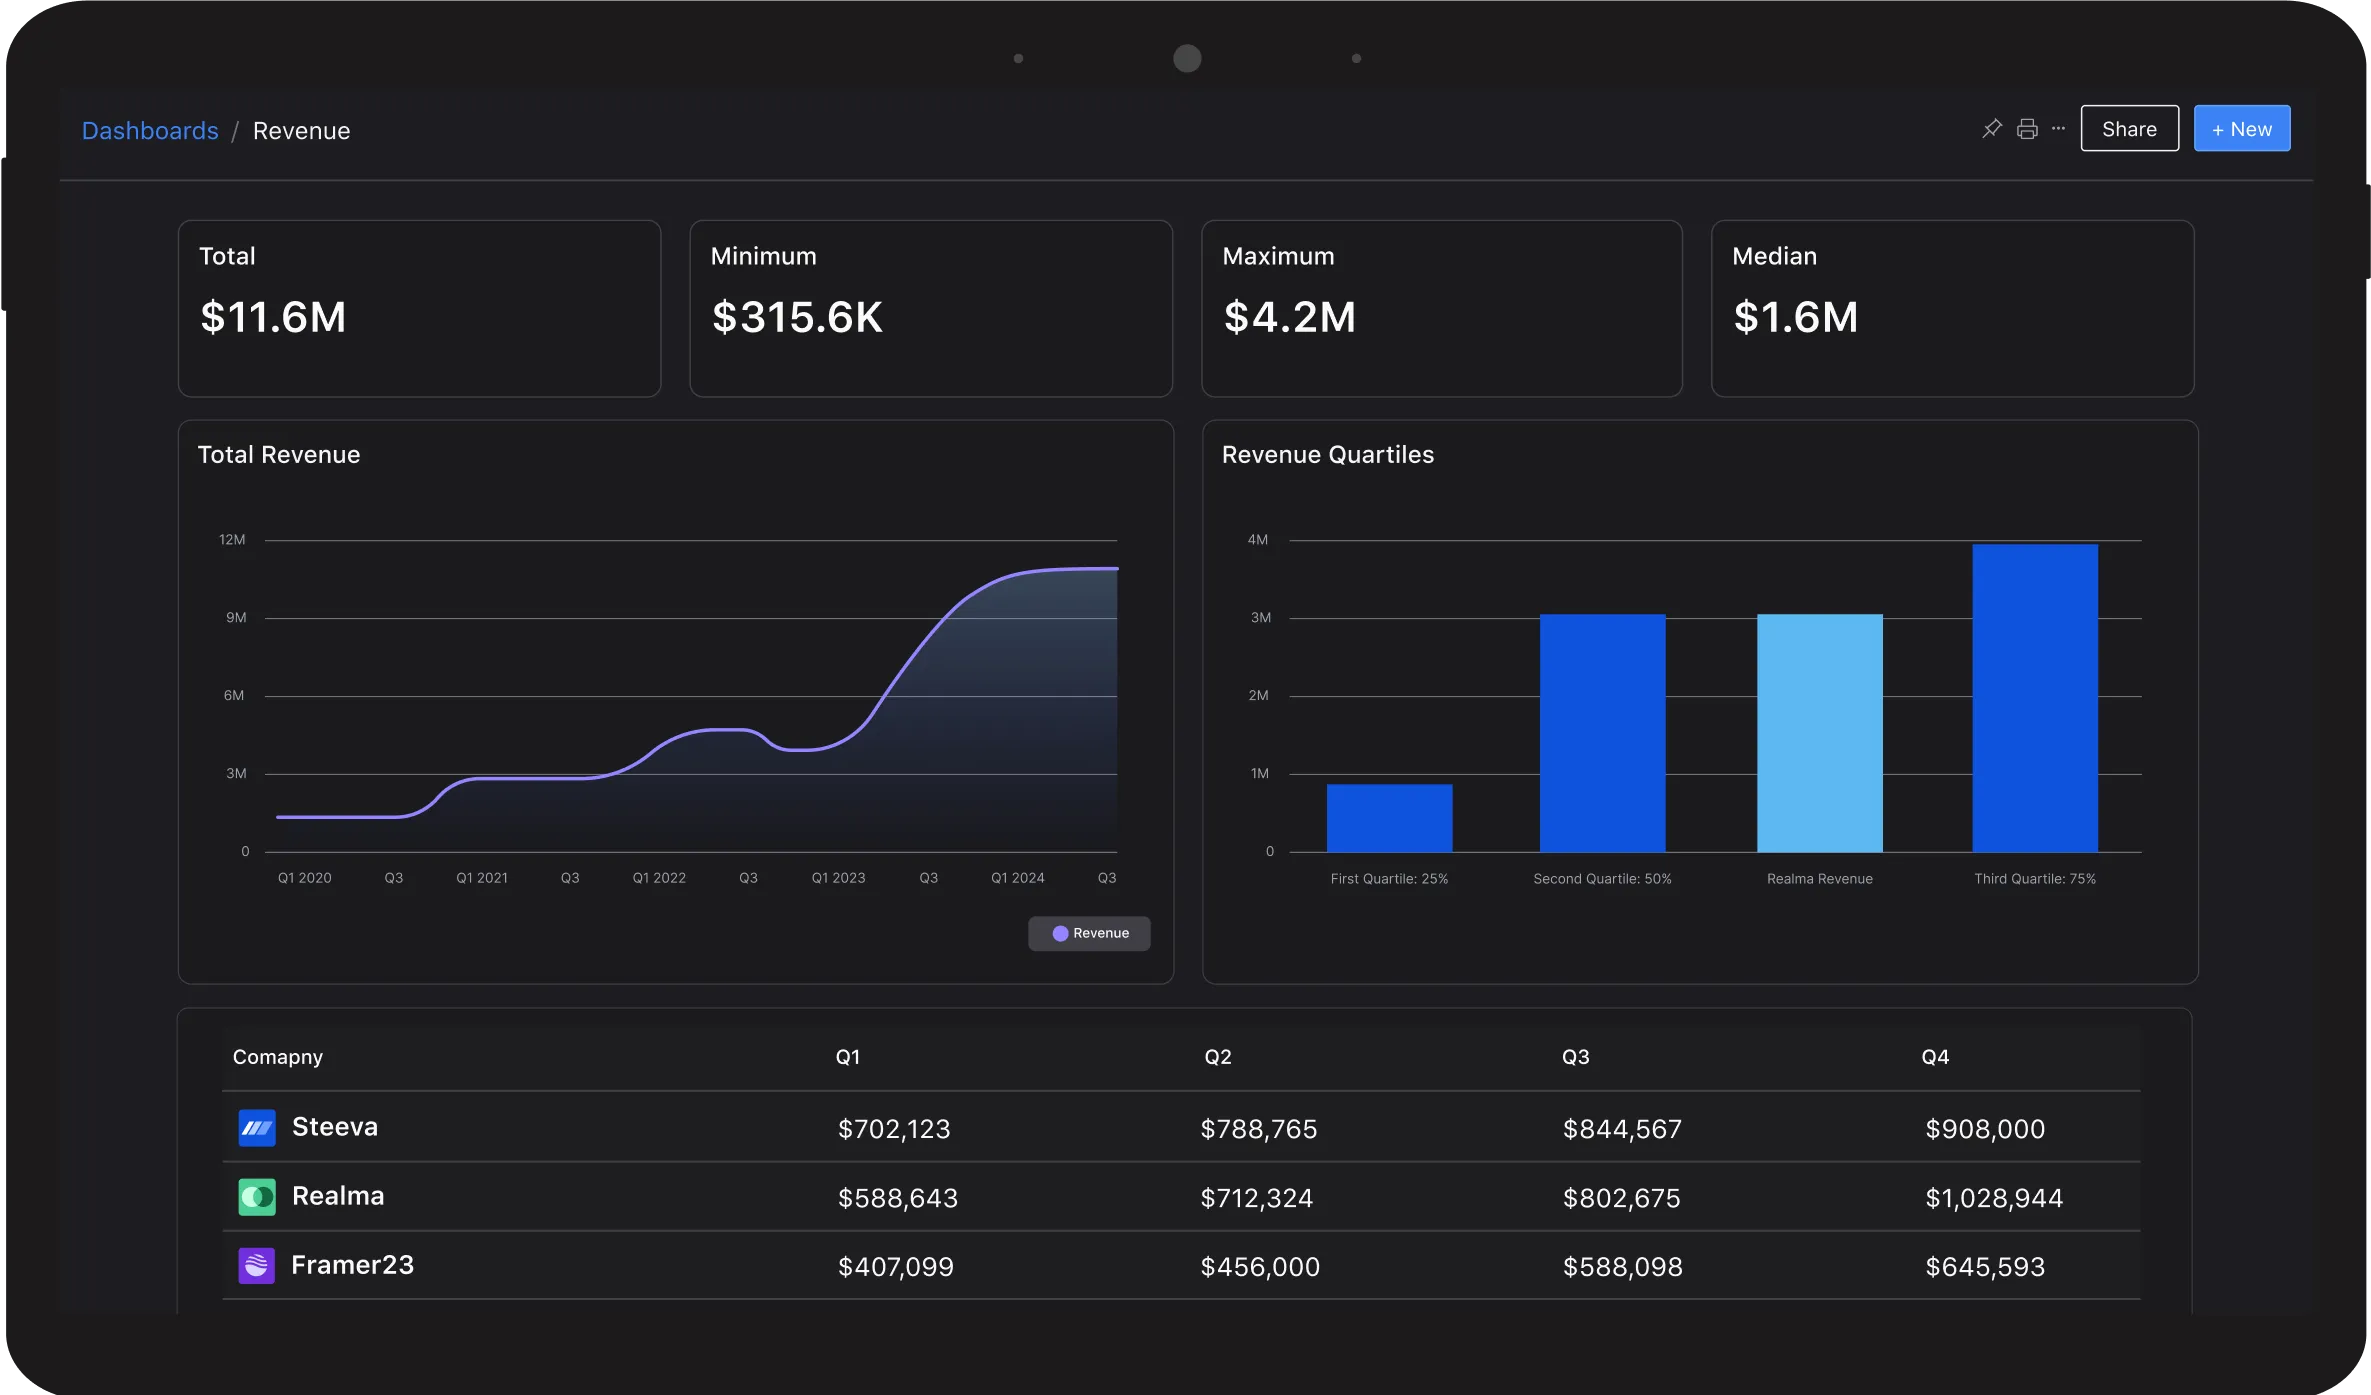Click the Third Quartile 75% bar

pyautogui.click(x=2034, y=698)
